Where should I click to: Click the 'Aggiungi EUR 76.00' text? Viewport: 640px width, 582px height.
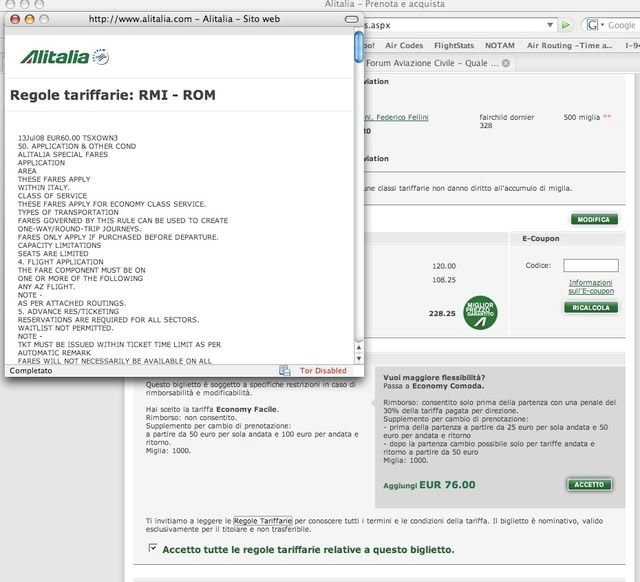pyautogui.click(x=429, y=485)
